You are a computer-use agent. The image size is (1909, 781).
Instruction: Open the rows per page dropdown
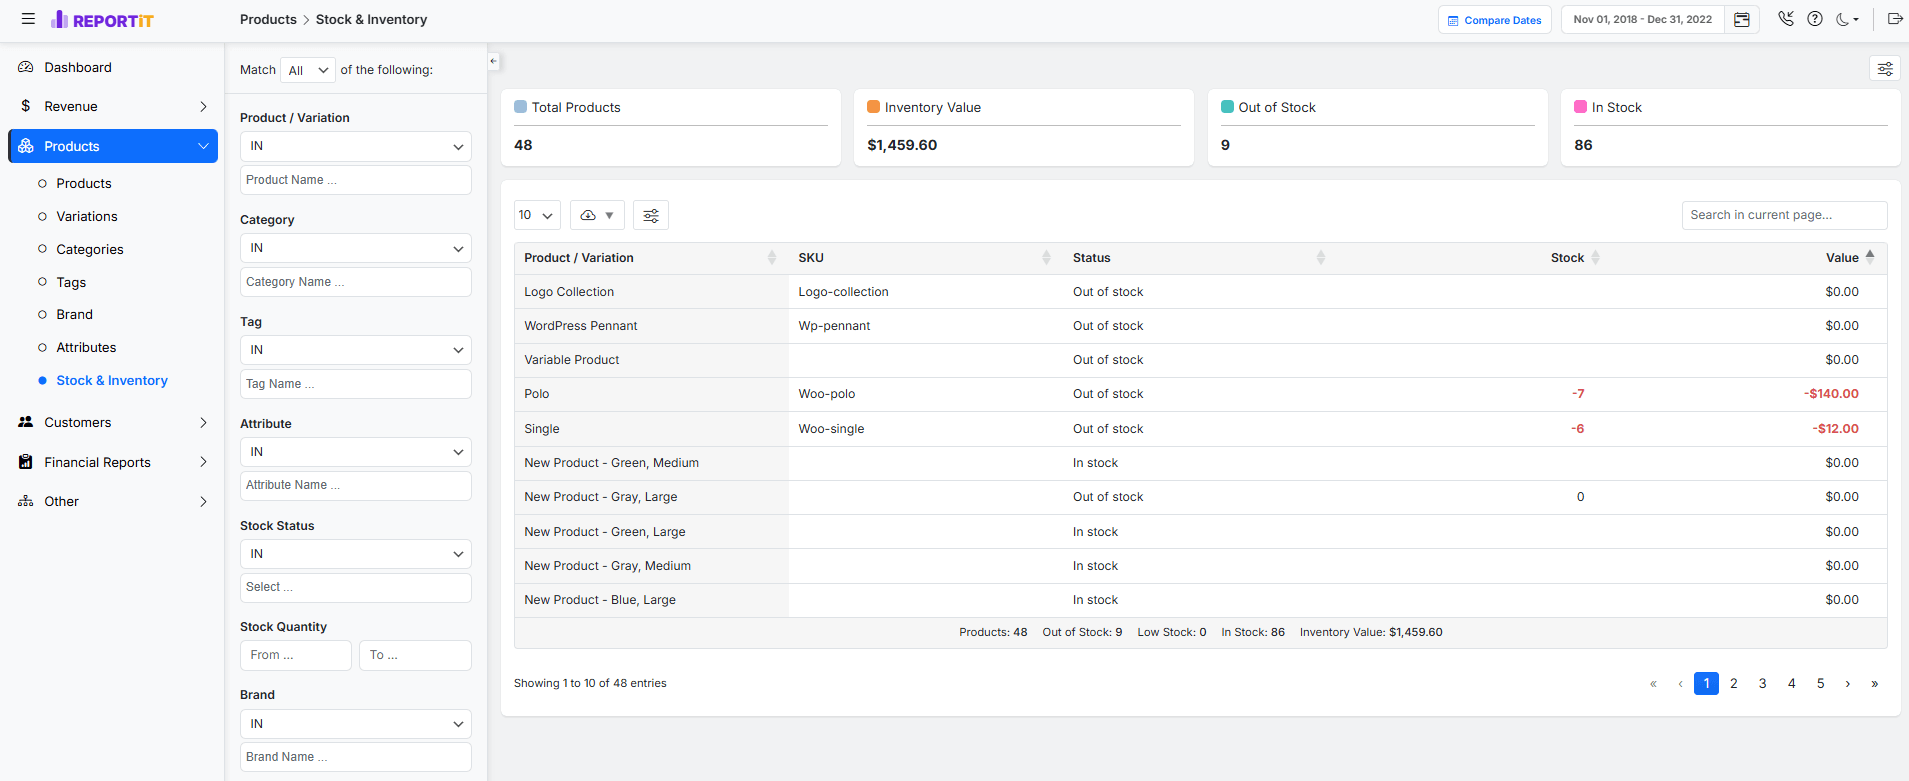tap(536, 215)
